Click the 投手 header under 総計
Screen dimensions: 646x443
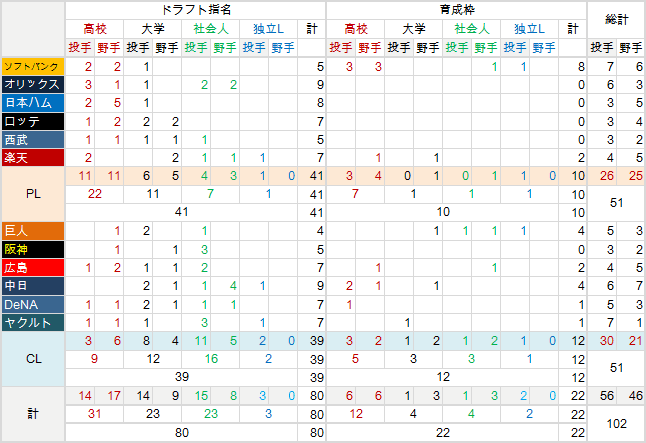602,48
